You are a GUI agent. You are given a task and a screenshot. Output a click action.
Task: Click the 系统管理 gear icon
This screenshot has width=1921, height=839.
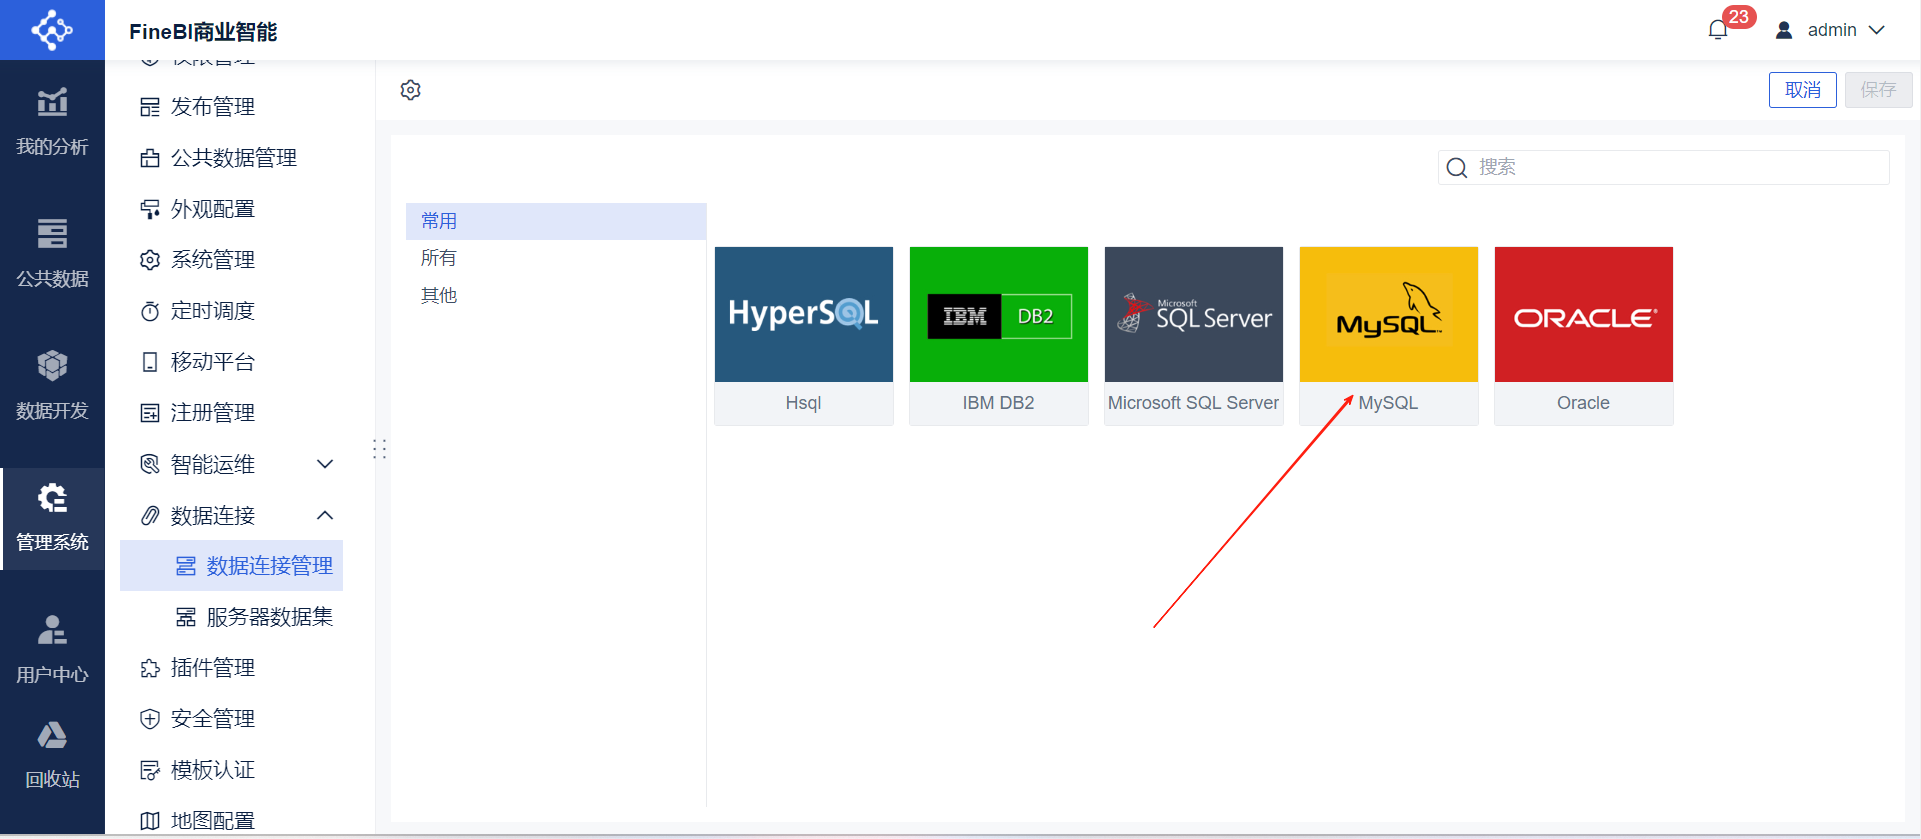(150, 260)
